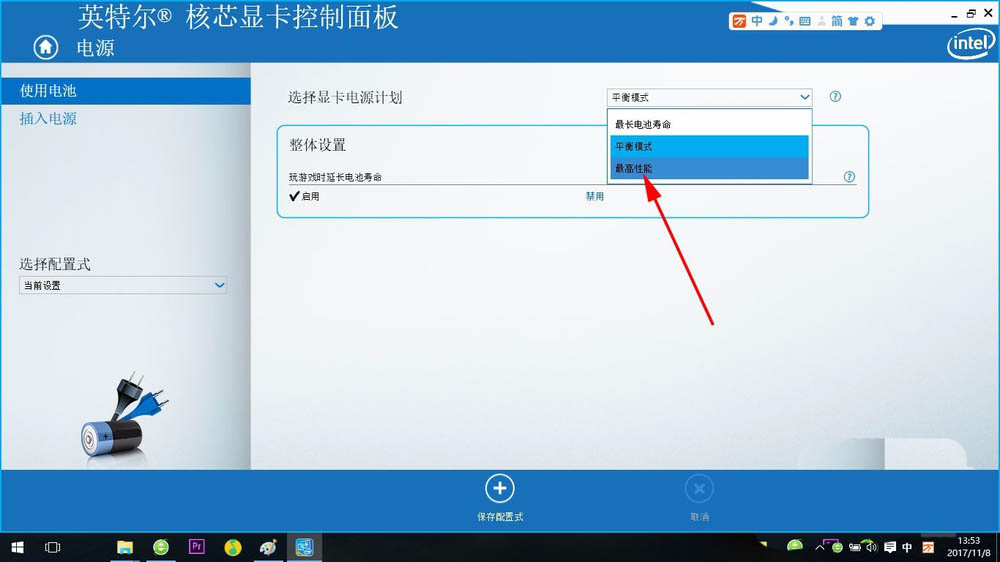The image size is (1000, 562).
Task: Restore down the control panel window
Action: (x=971, y=13)
